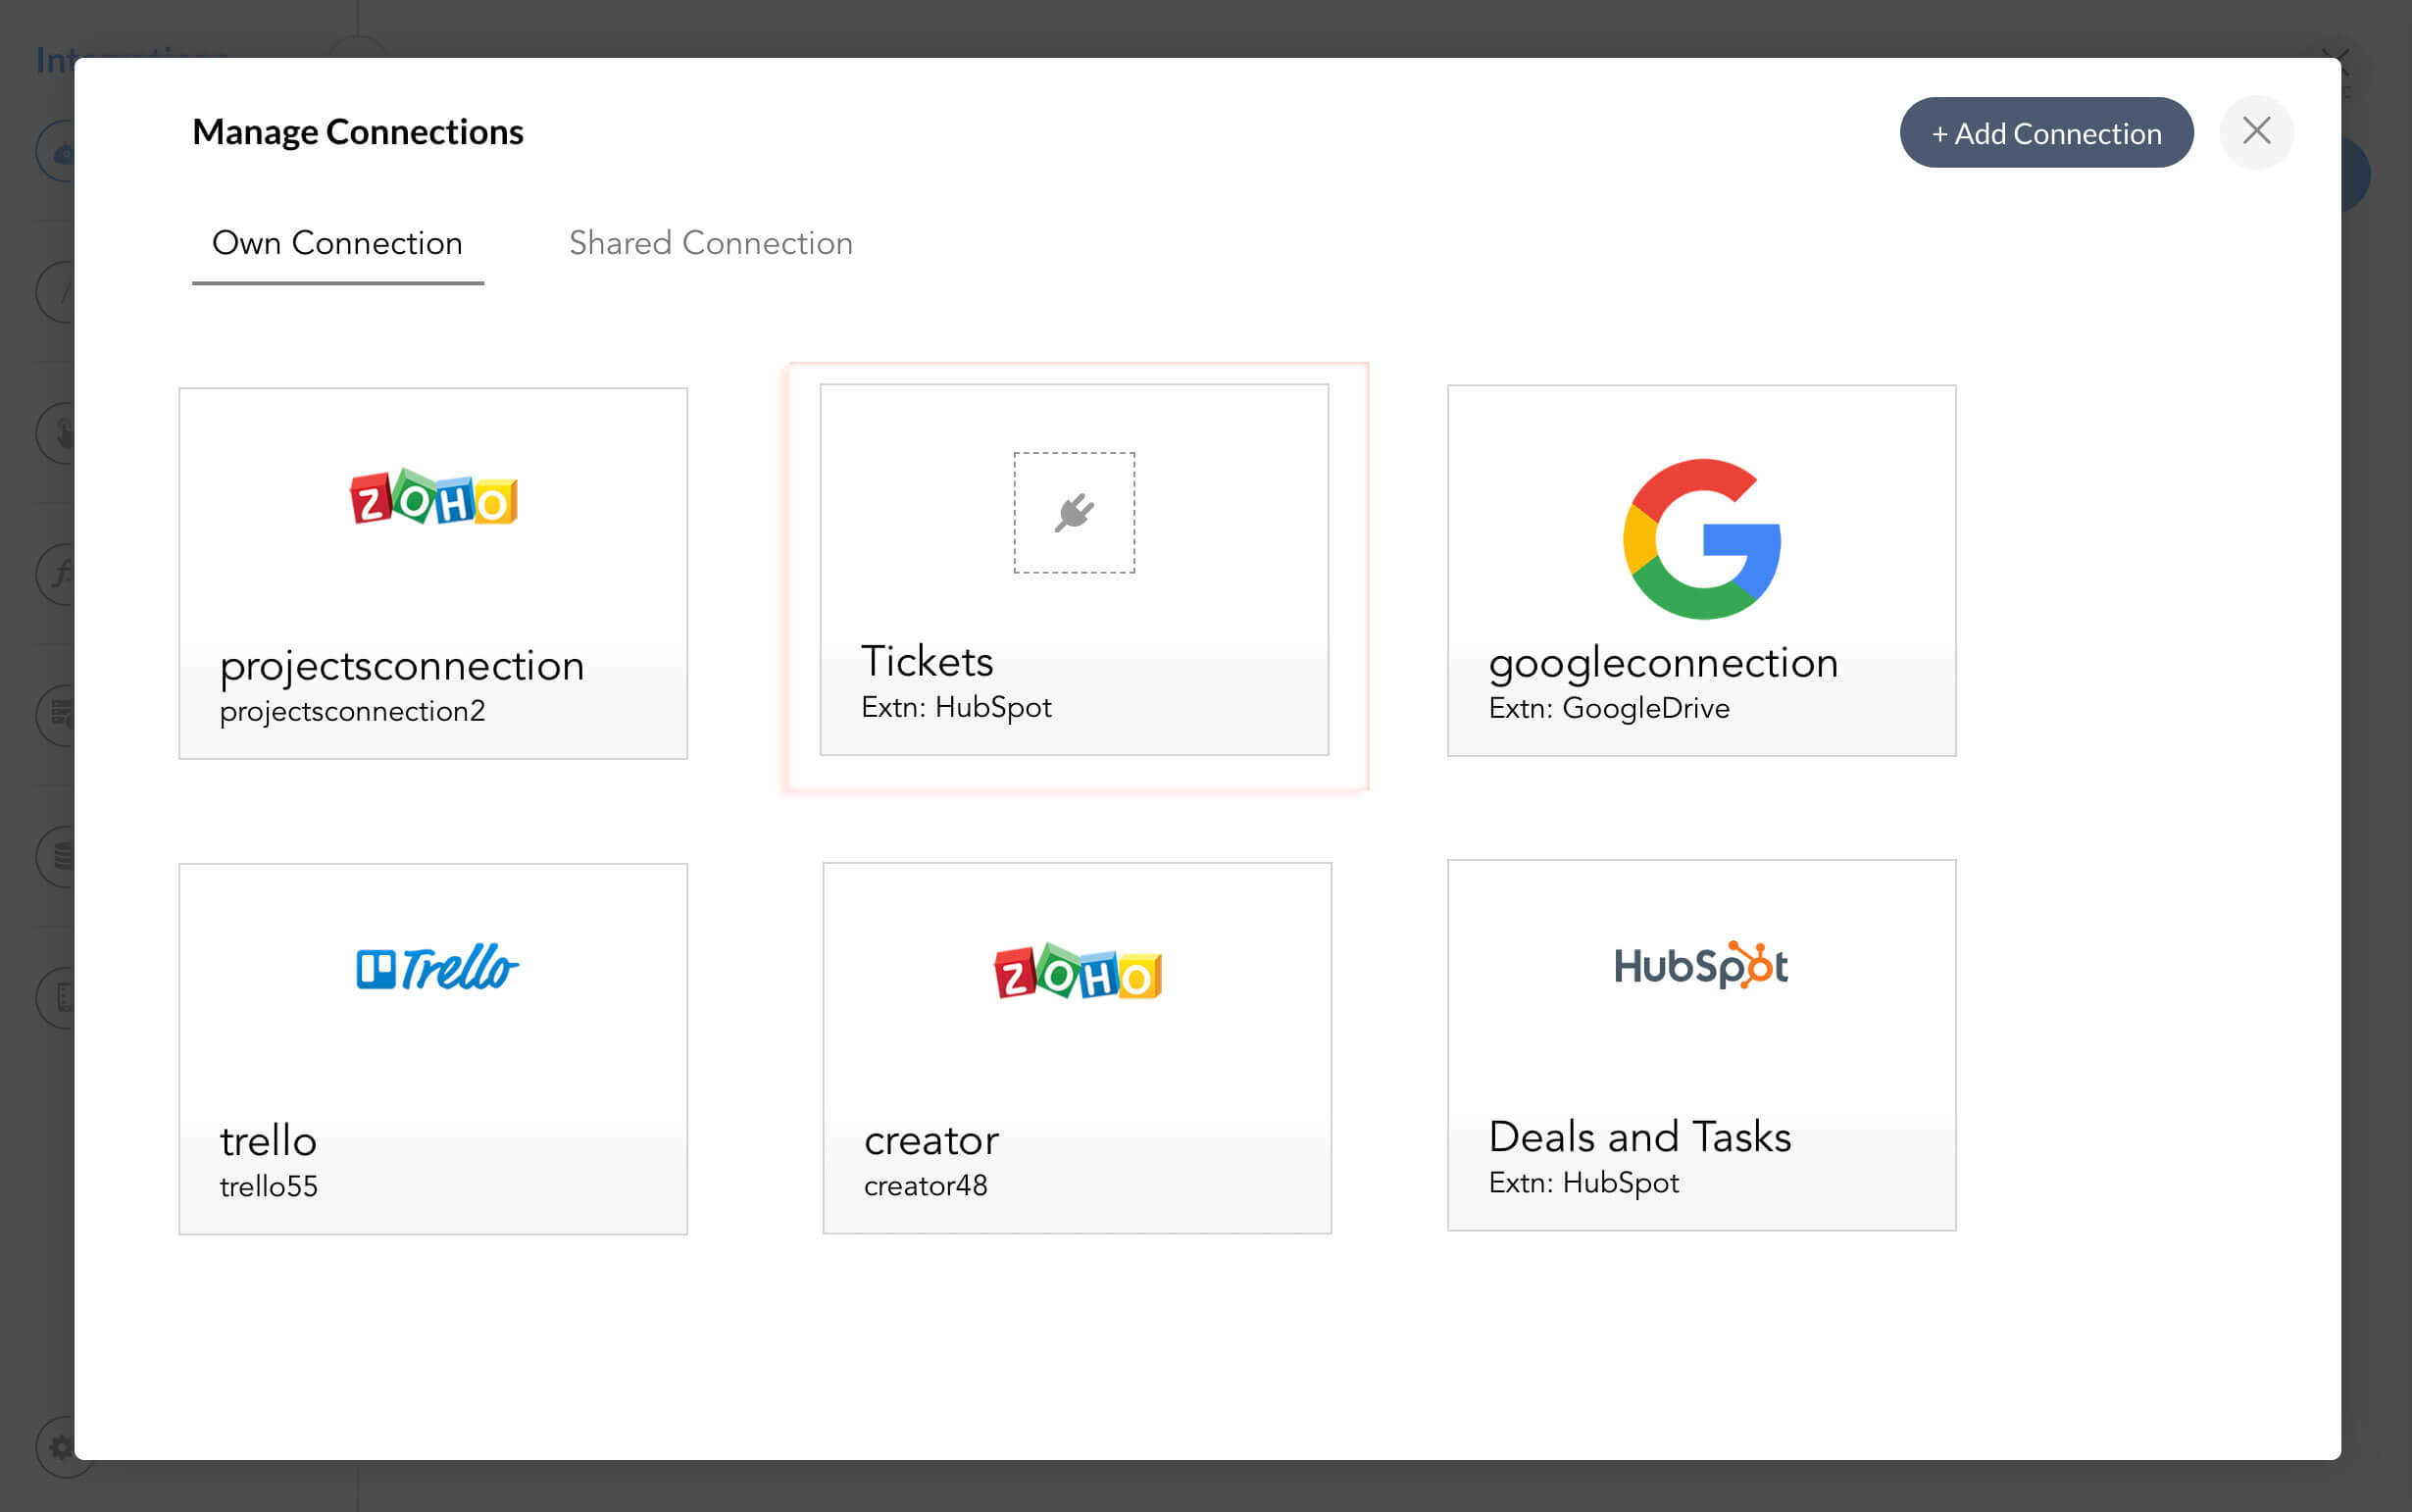Click the Zoho logo on projectsconnection card
Screen dimensions: 2412x1512
433,500
